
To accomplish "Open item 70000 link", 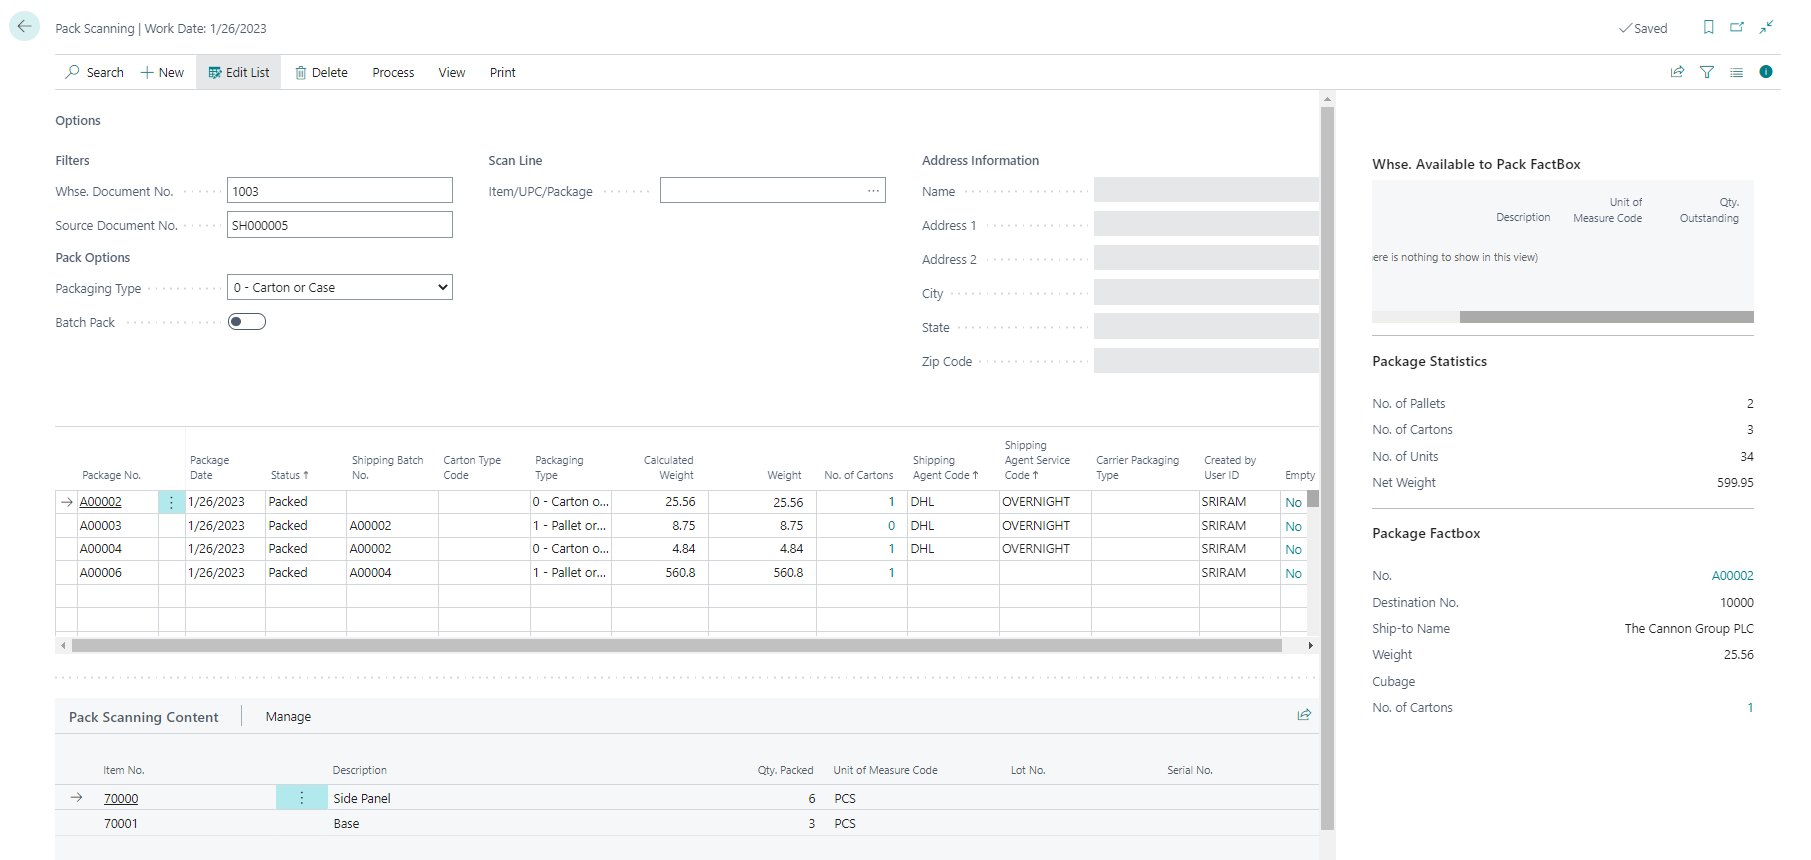I will click(121, 799).
